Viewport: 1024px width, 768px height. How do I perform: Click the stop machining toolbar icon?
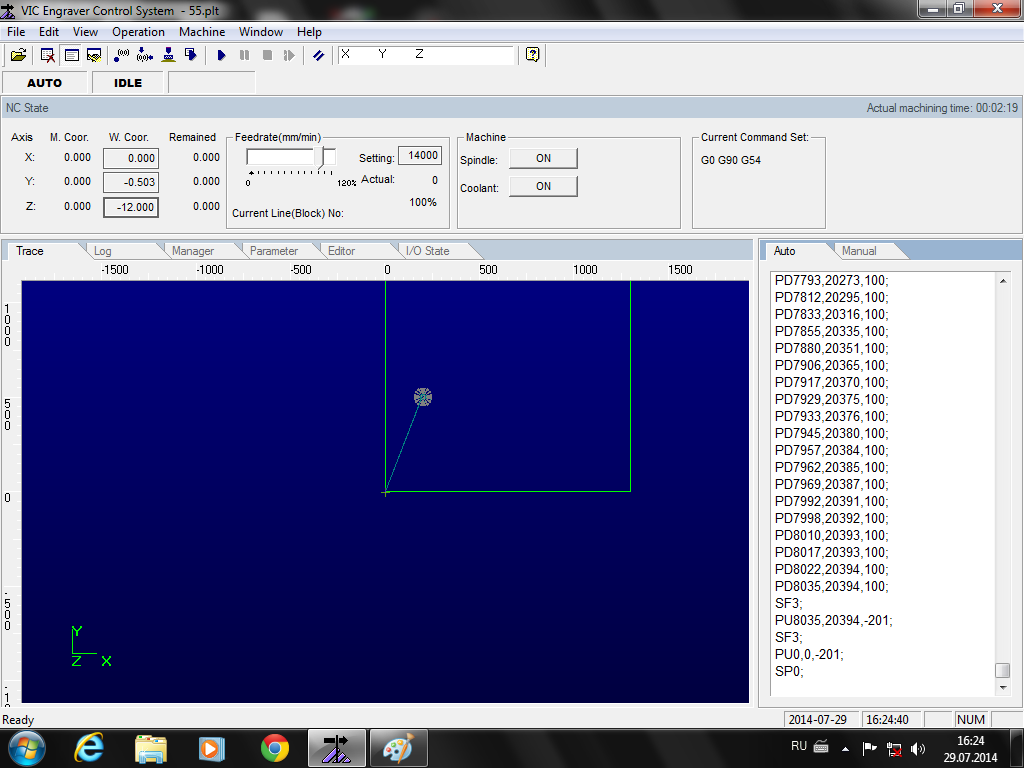[x=267, y=56]
